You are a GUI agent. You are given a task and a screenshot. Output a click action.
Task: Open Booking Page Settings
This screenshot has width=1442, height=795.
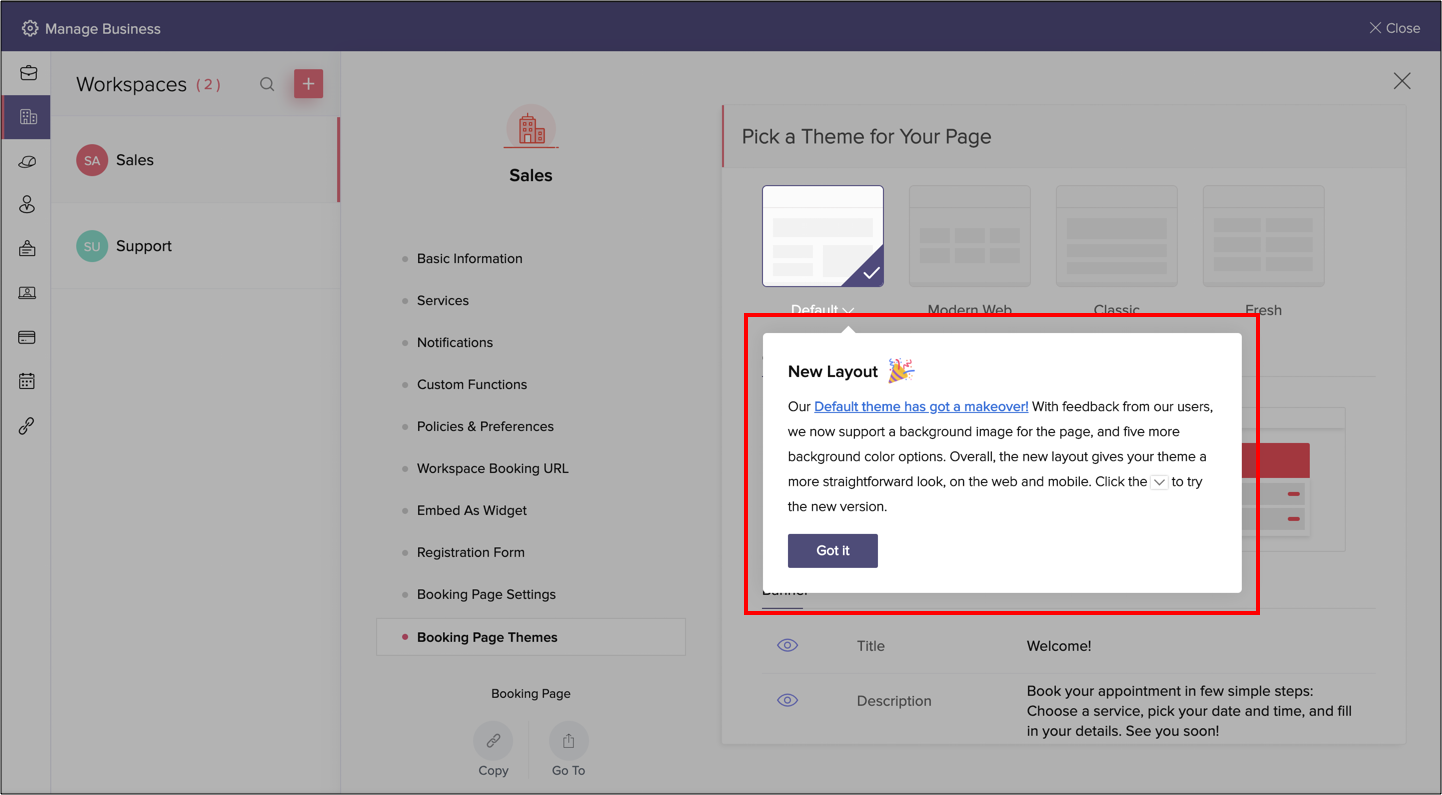tap(486, 594)
